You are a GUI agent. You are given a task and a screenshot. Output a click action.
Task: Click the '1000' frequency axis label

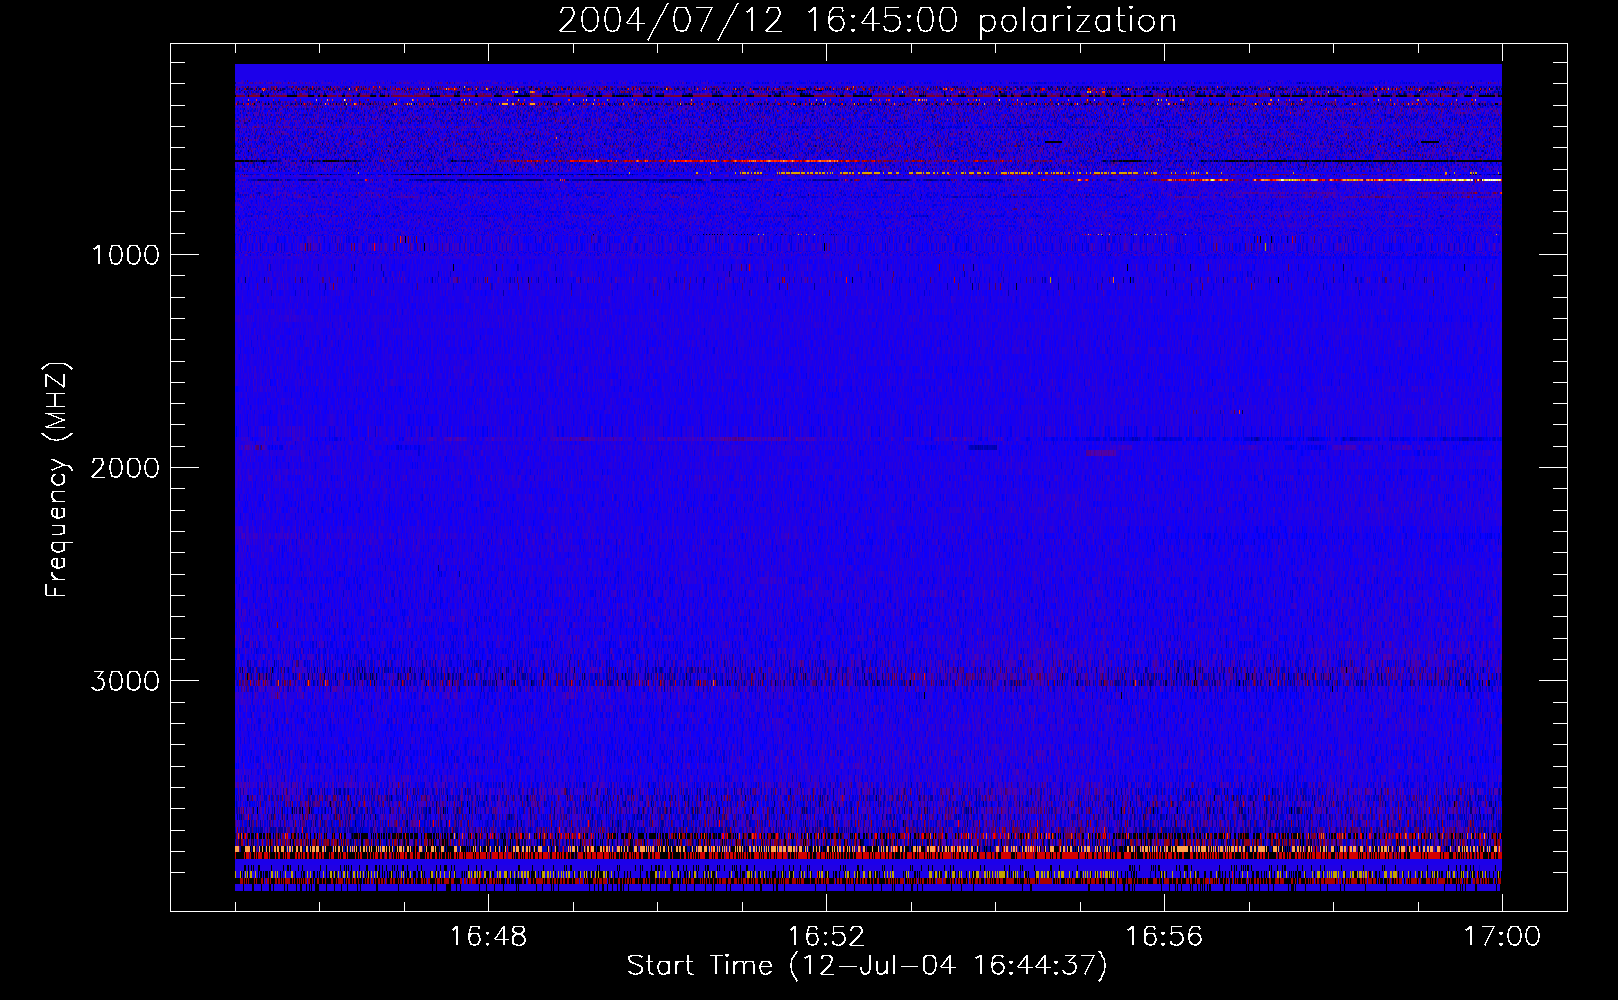[125, 255]
